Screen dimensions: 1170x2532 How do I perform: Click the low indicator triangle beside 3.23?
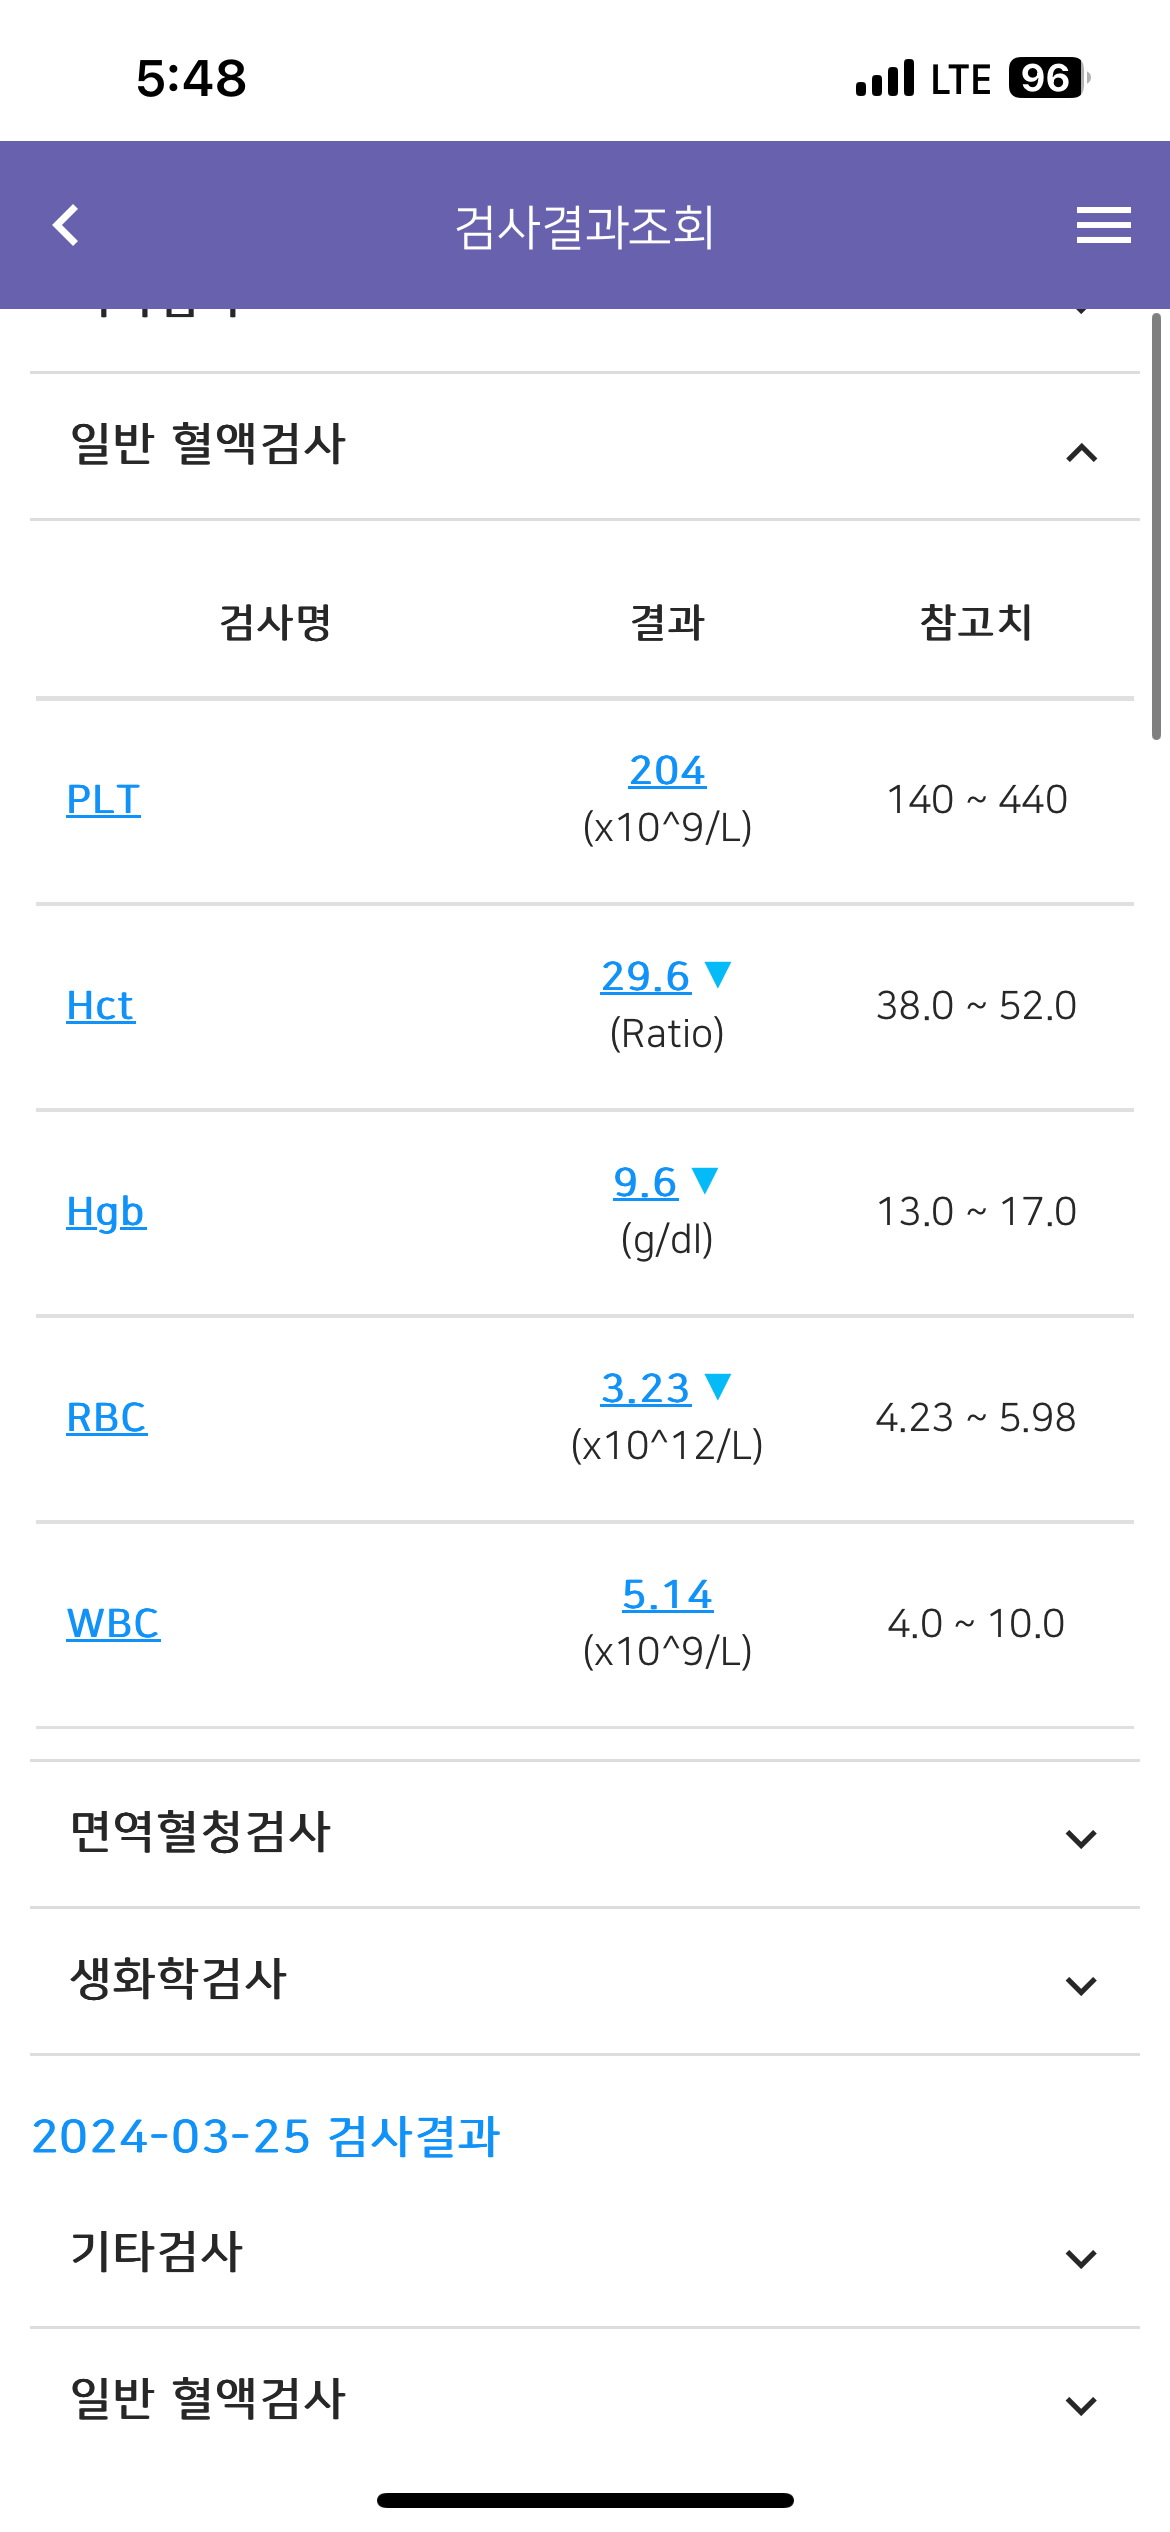pyautogui.click(x=718, y=1386)
